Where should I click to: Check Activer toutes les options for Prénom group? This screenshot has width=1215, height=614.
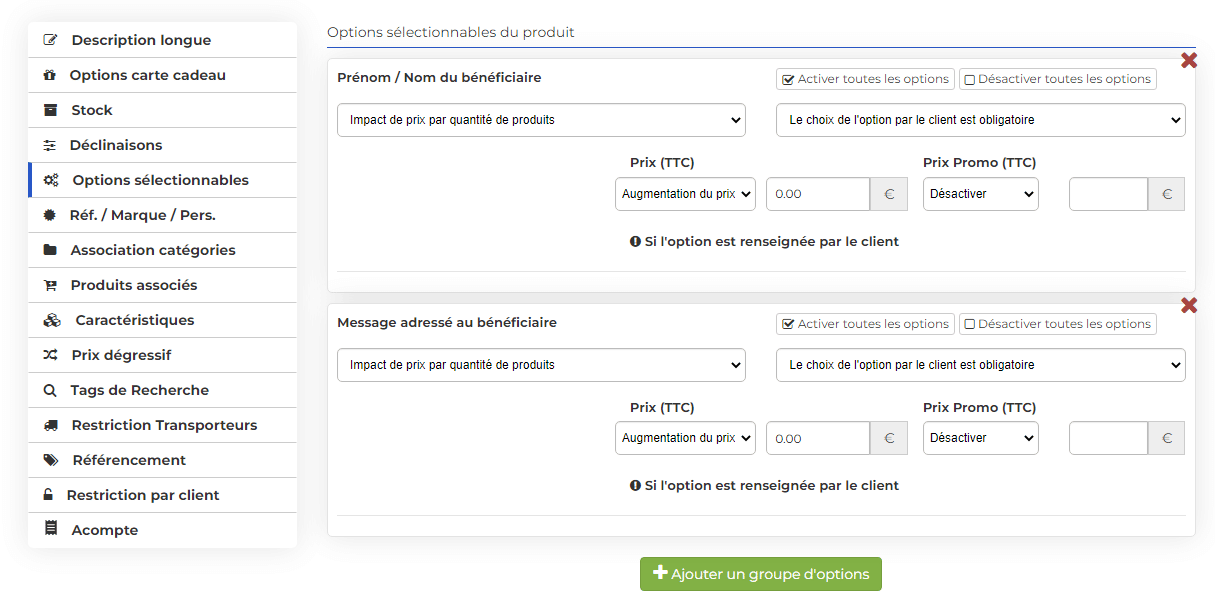click(x=865, y=79)
